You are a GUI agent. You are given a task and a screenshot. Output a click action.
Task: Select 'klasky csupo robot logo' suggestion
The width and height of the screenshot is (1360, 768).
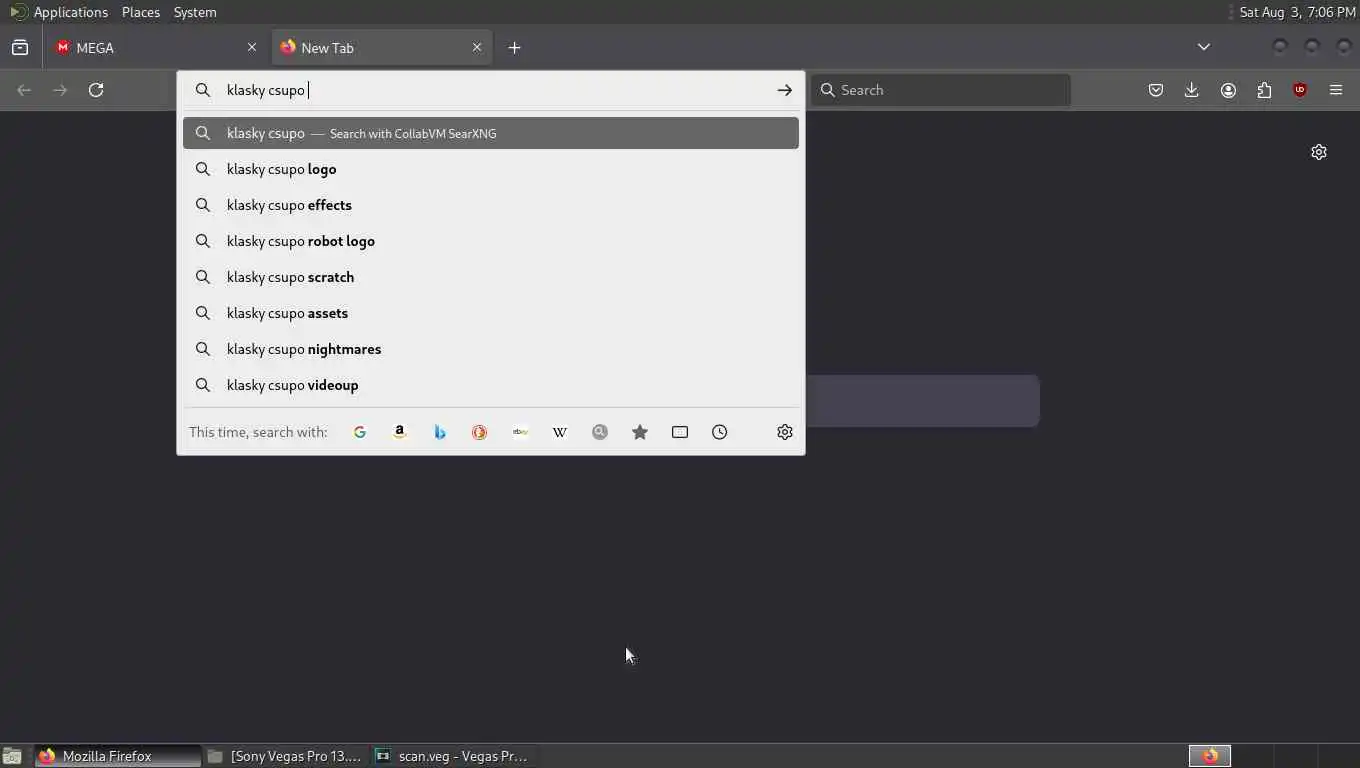pos(491,241)
